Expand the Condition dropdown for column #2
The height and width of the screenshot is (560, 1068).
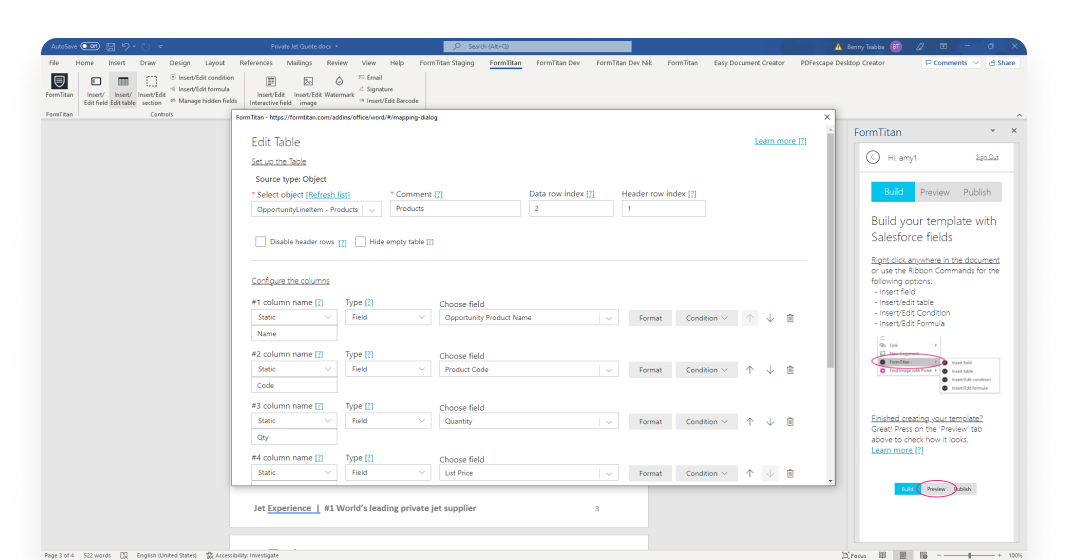706,370
